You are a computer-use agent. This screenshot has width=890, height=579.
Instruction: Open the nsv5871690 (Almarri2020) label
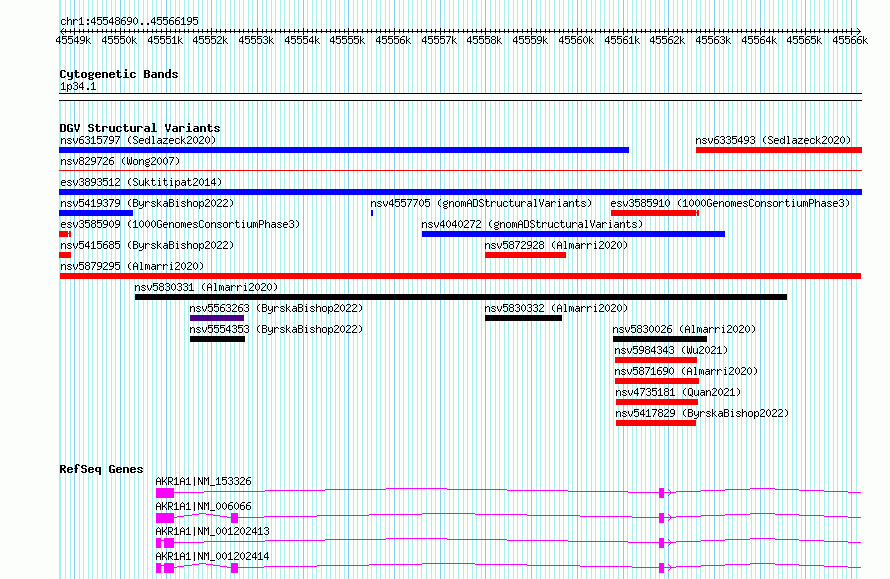tap(686, 371)
